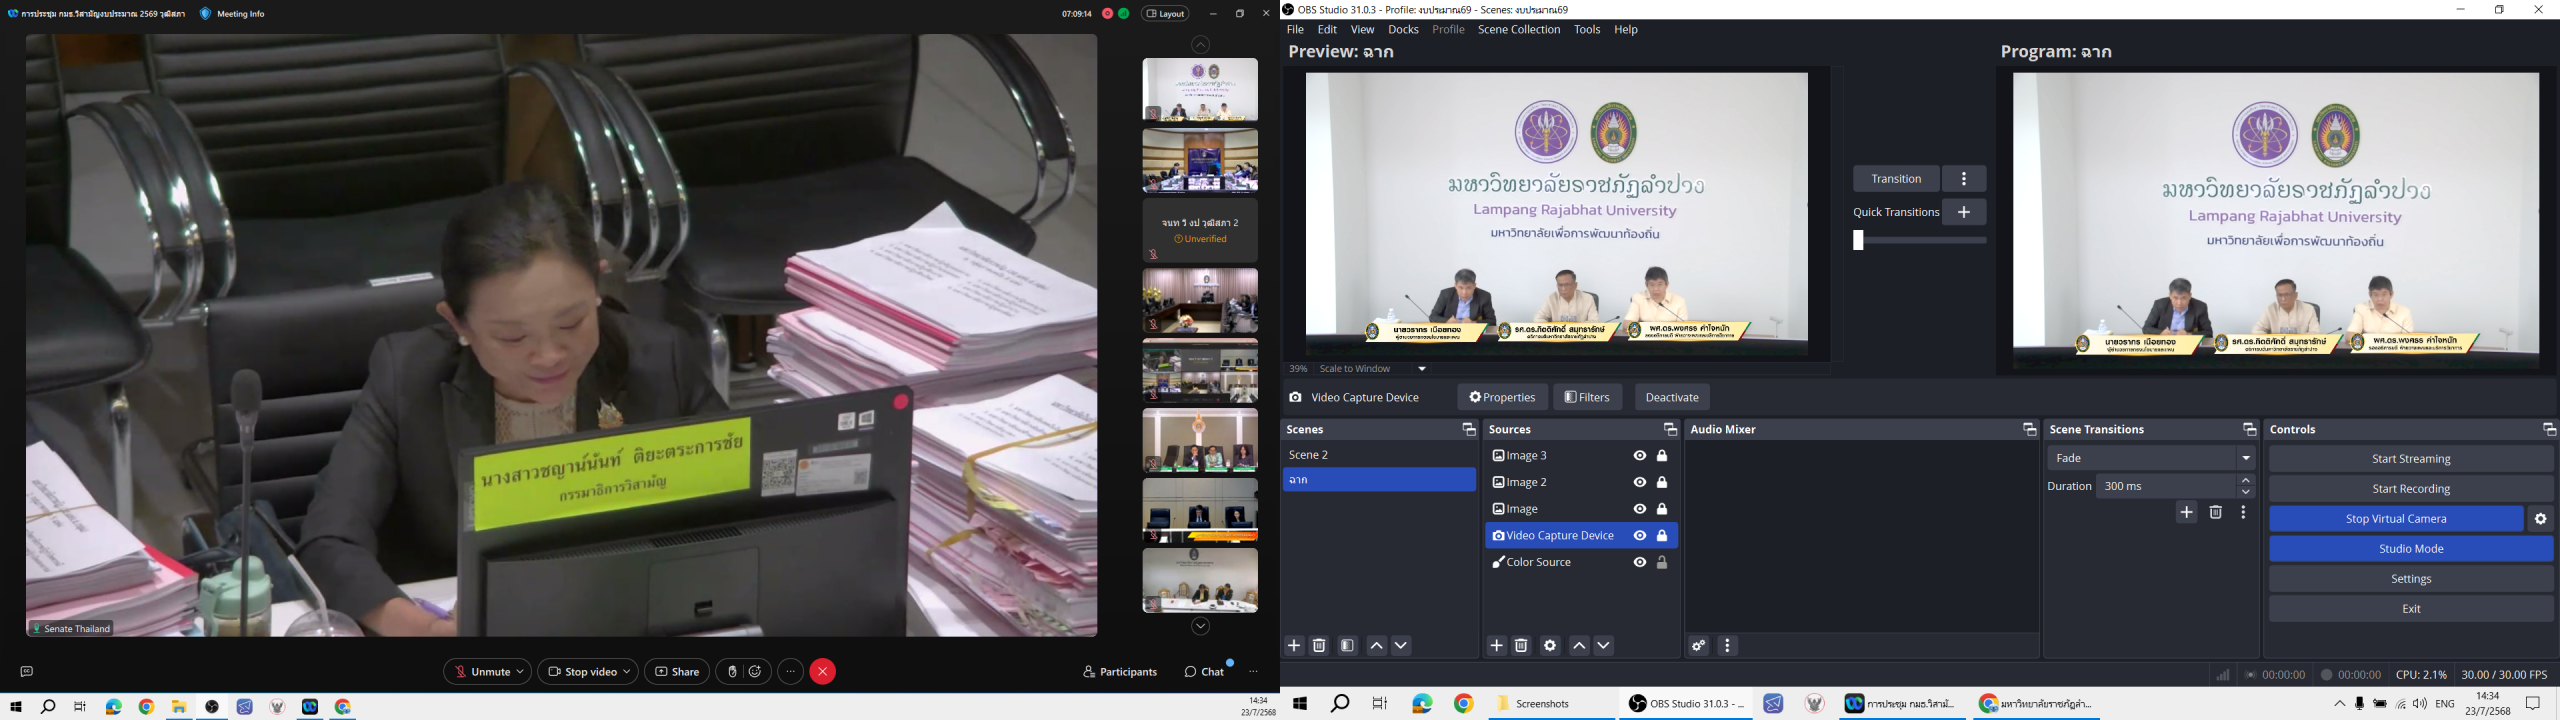Open transition properties three-dot menu
The width and height of the screenshot is (2560, 720).
tap(2244, 513)
